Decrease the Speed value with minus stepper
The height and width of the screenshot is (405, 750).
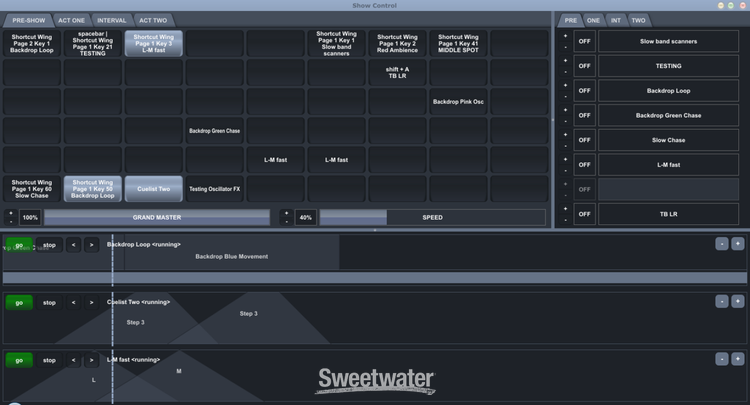click(286, 221)
